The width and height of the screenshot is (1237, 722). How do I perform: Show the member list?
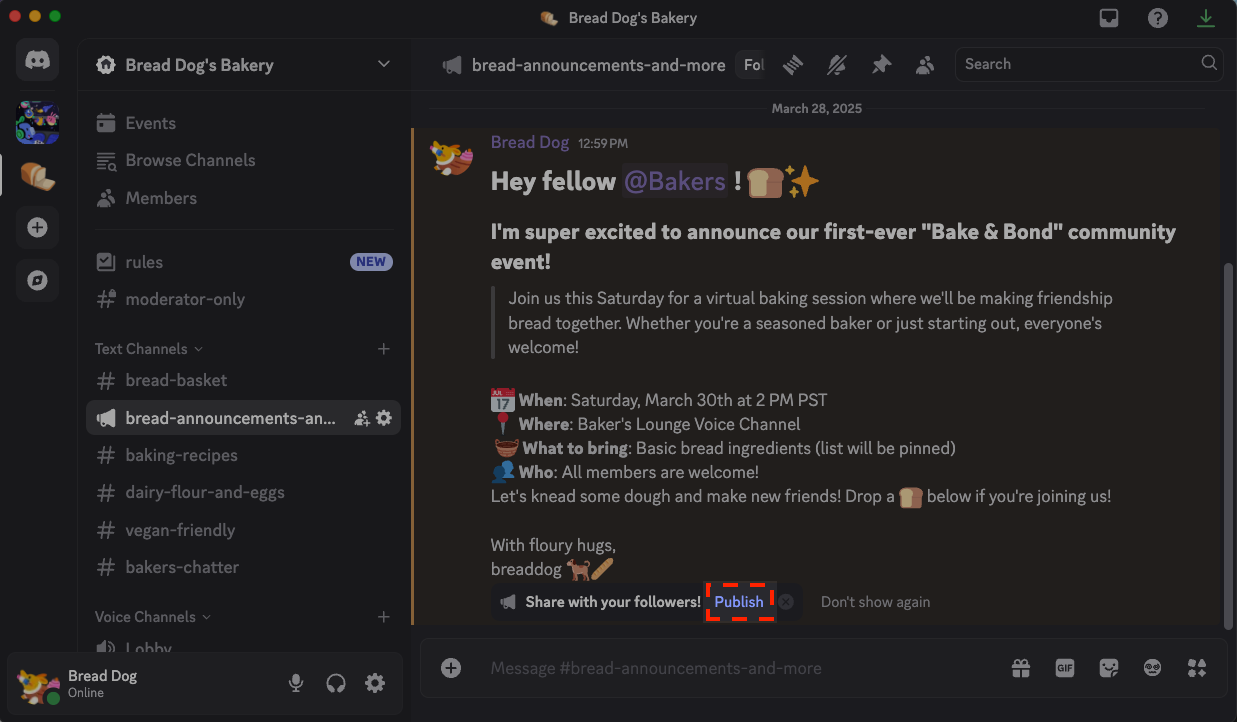[x=925, y=64]
